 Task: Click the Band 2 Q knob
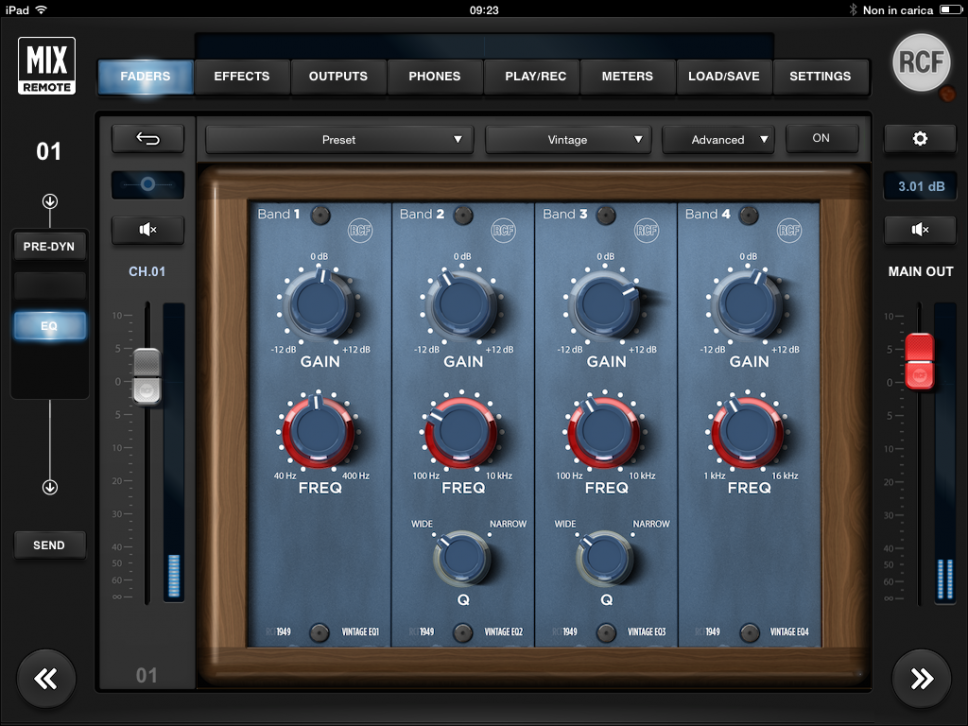462,558
